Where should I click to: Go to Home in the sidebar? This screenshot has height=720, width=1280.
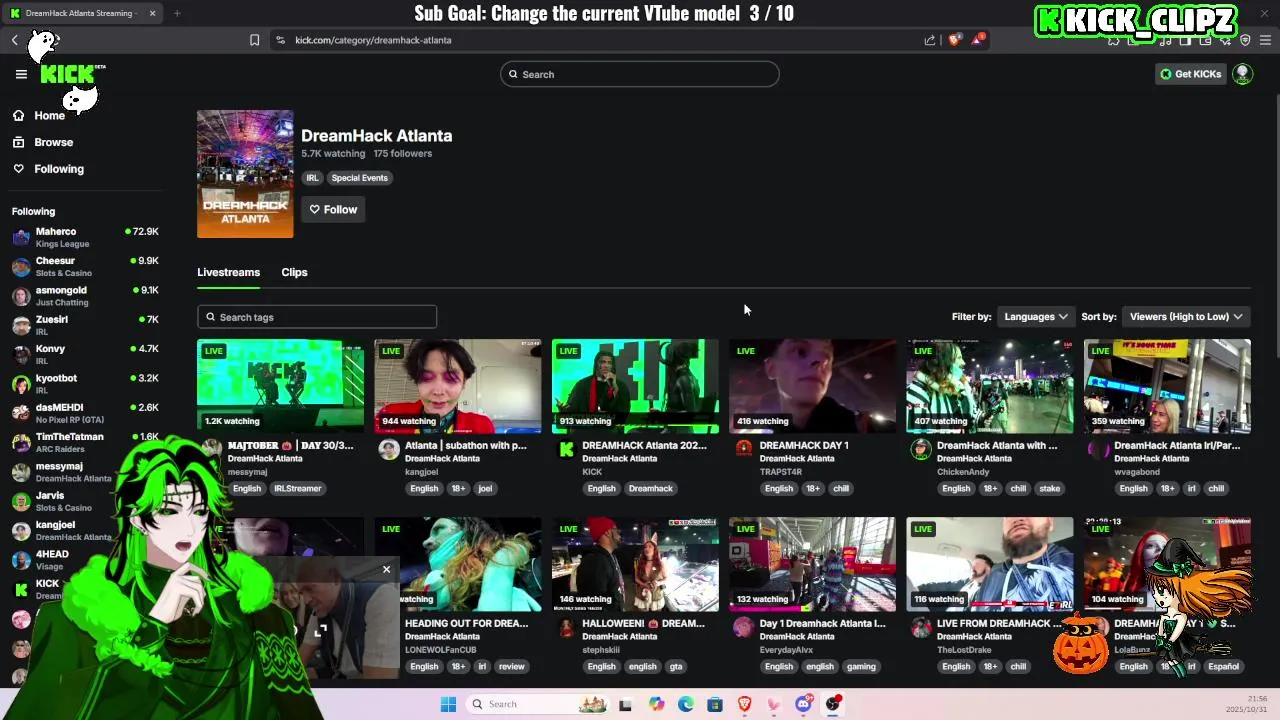point(40,116)
